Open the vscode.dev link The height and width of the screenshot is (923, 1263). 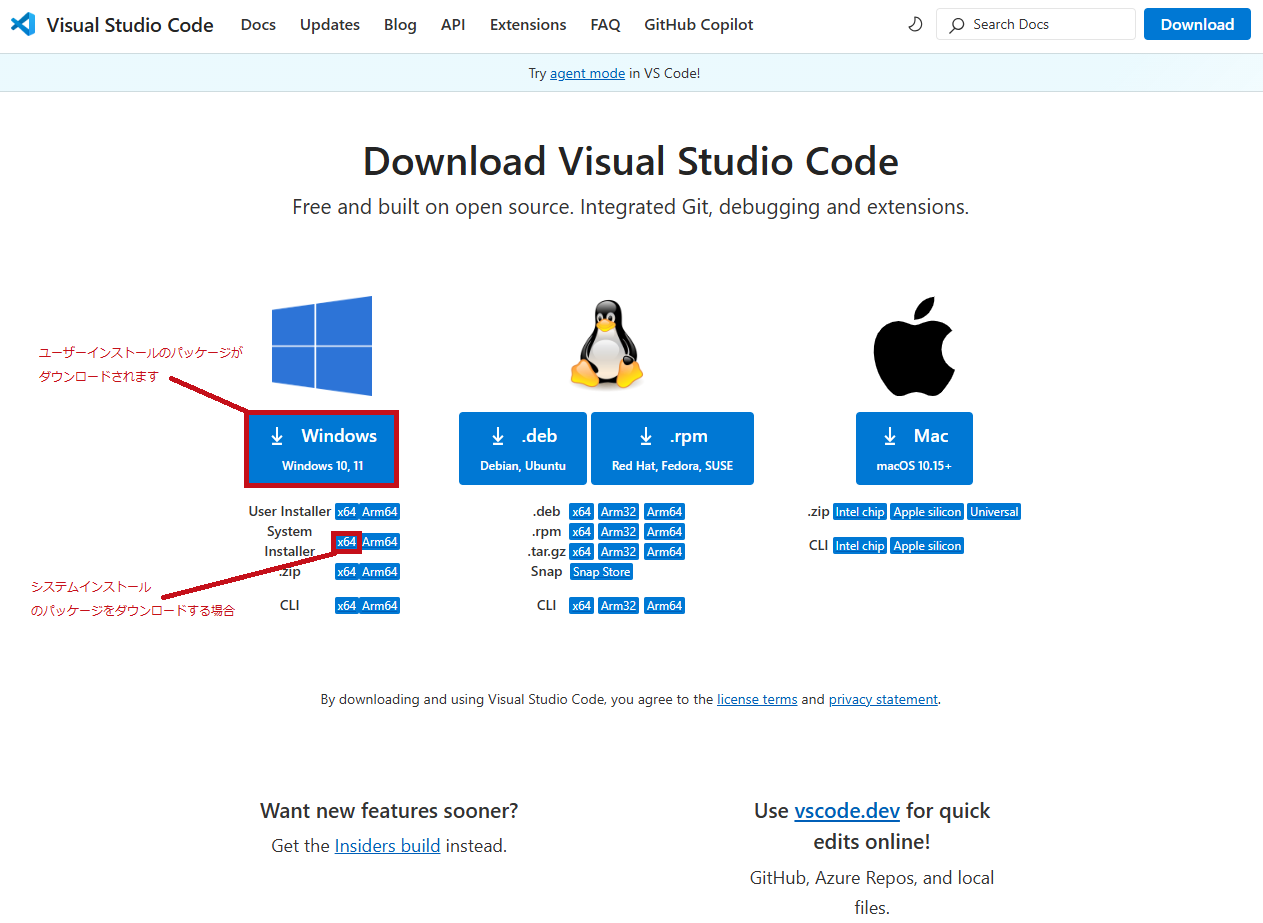click(847, 811)
